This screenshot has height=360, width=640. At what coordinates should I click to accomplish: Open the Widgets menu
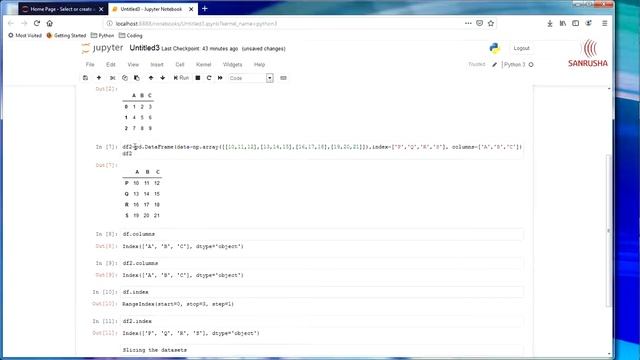[x=232, y=64]
